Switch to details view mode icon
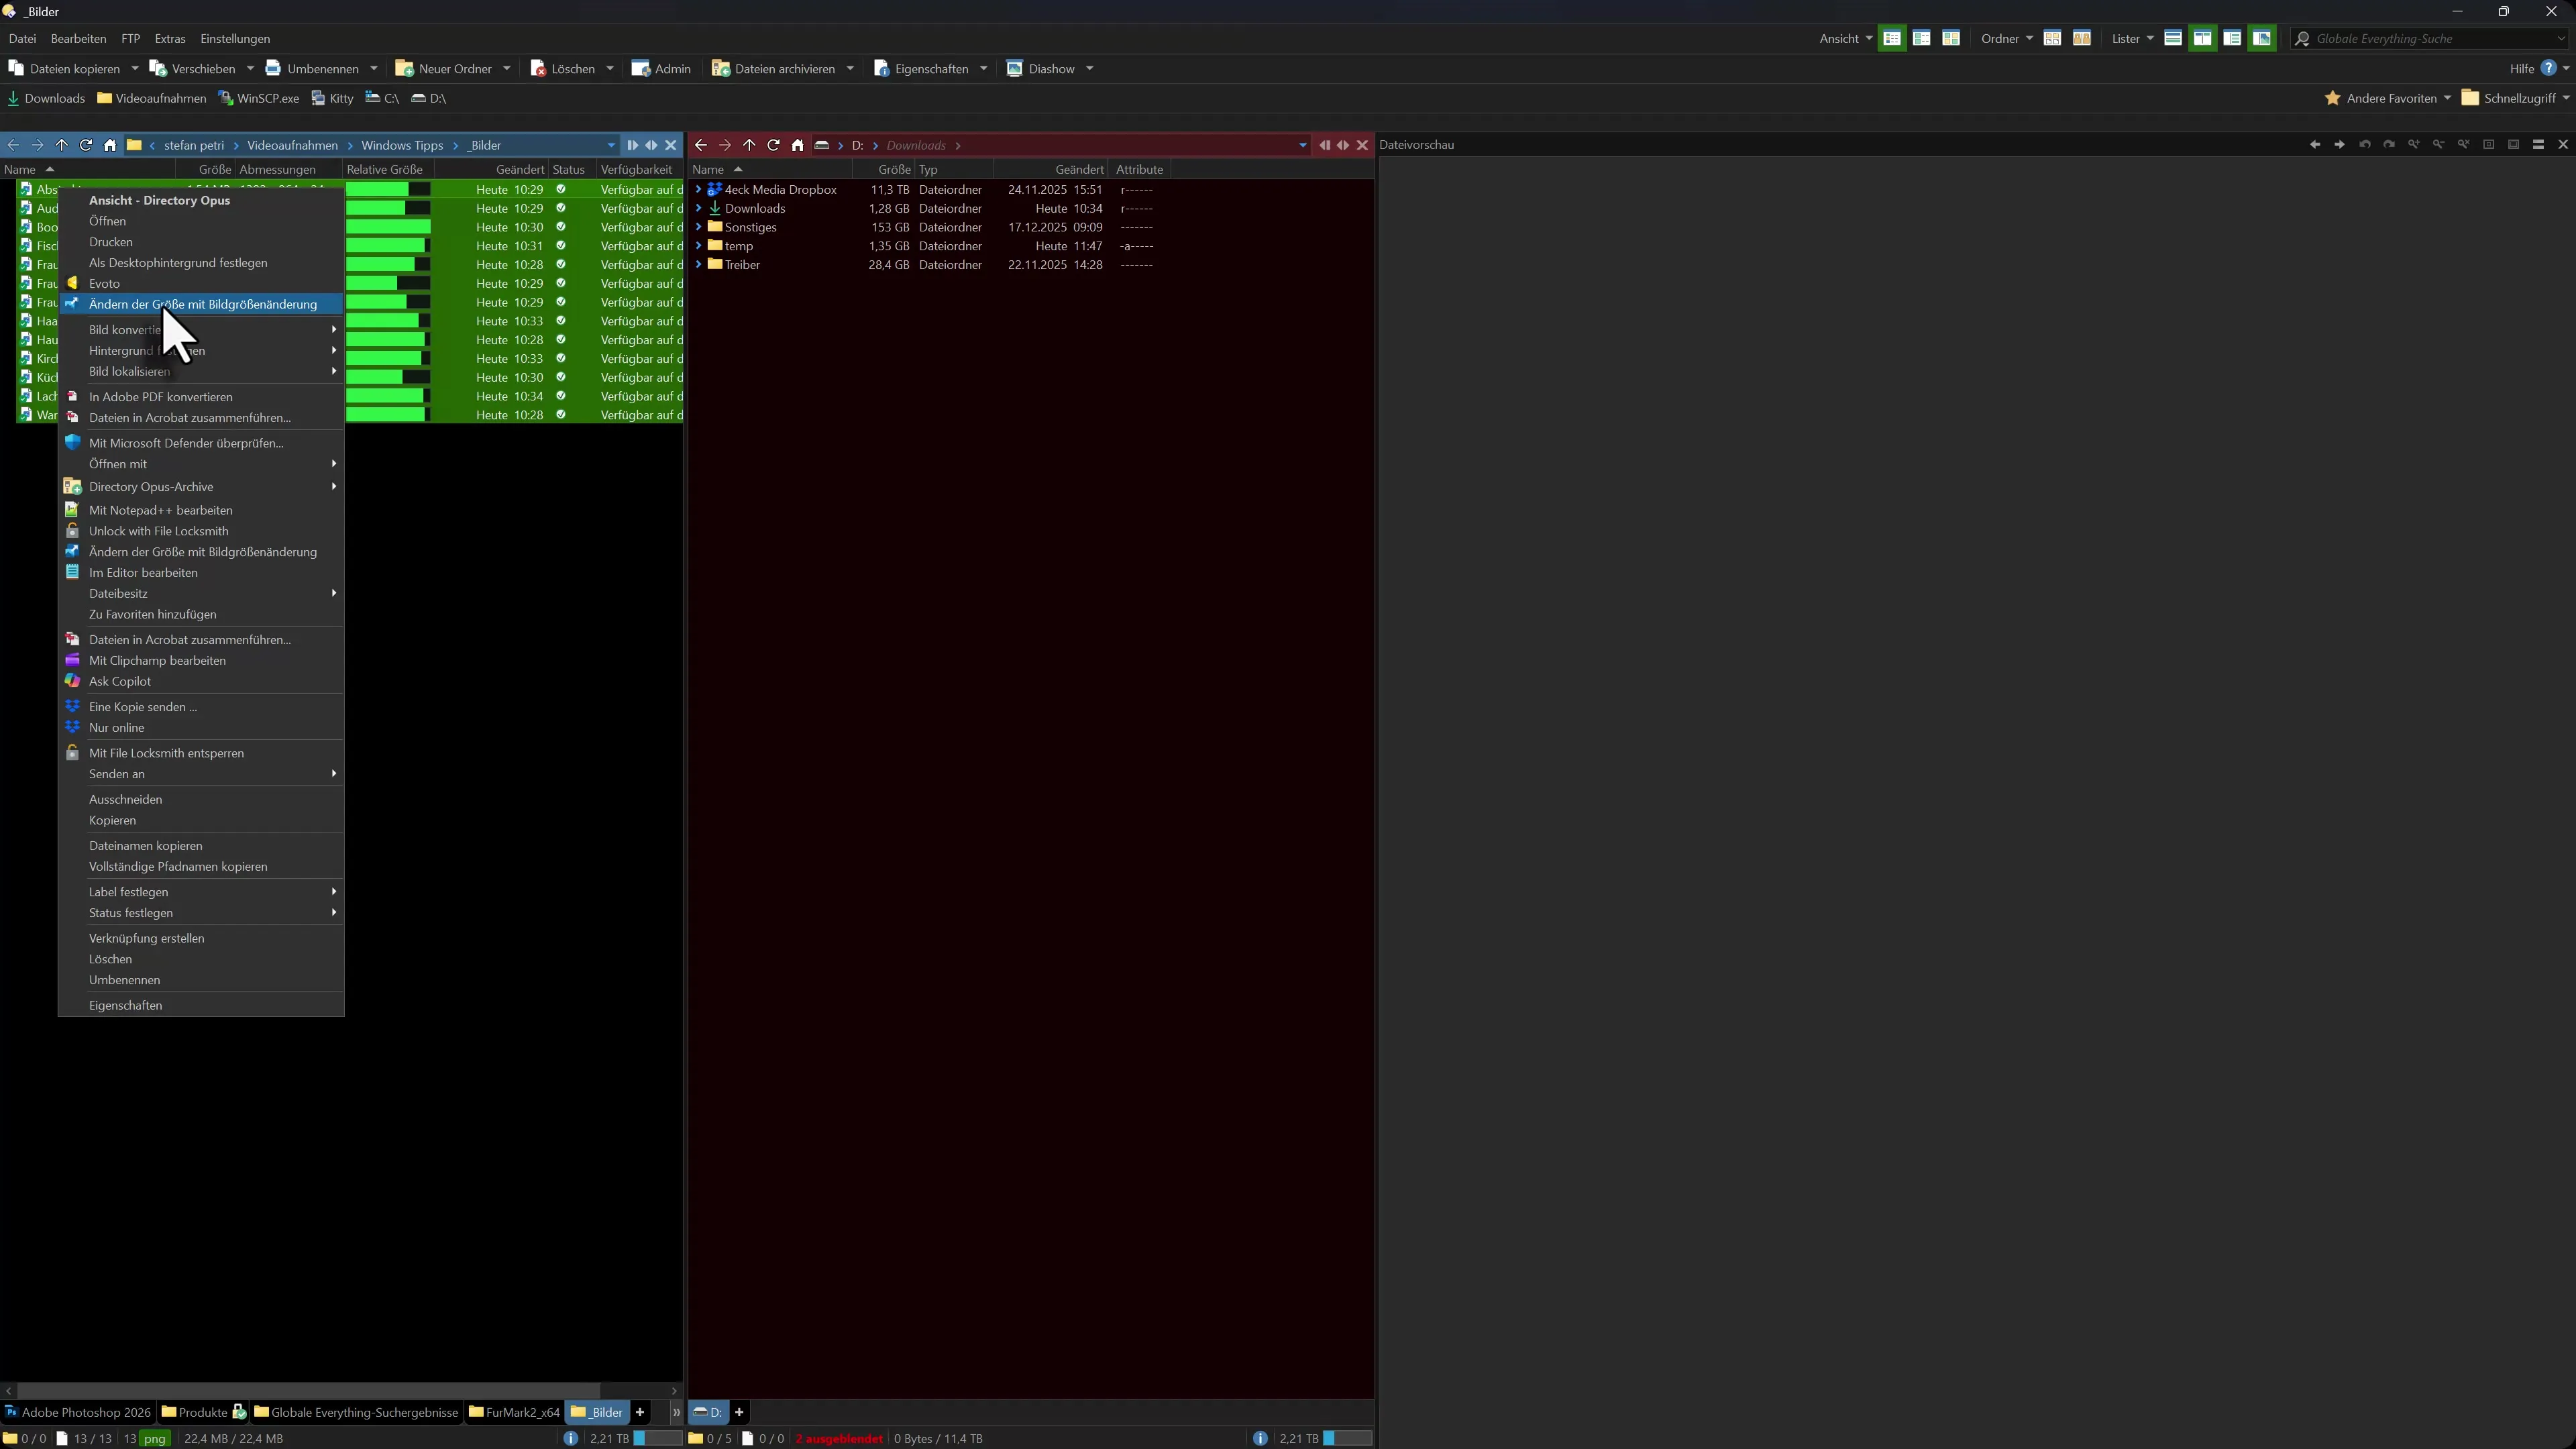2576x1449 pixels. [x=1891, y=38]
